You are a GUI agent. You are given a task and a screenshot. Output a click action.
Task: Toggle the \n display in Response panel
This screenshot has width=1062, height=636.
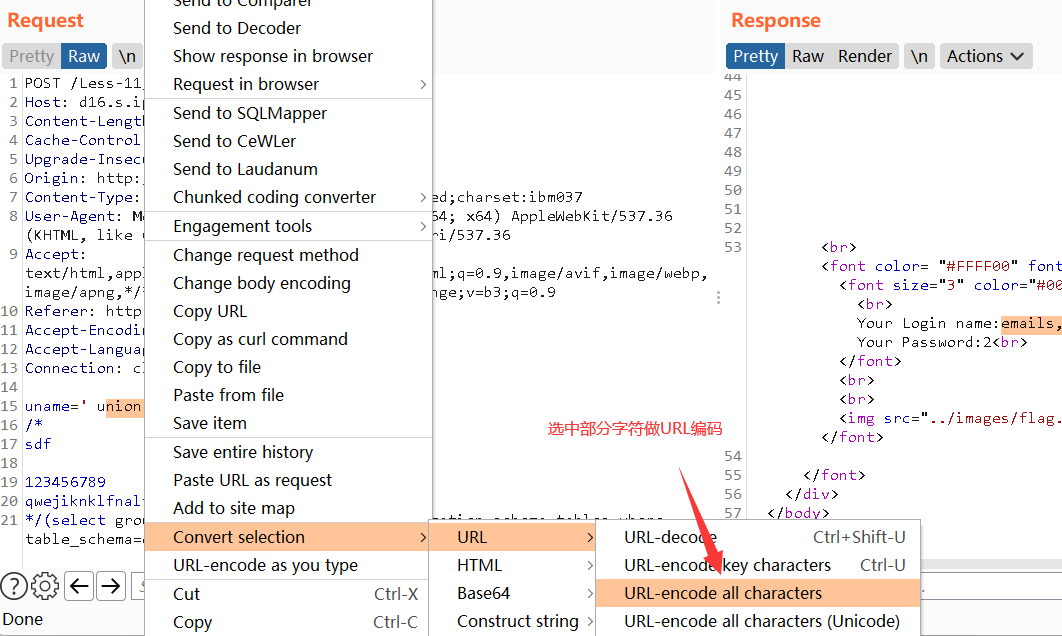pos(919,57)
